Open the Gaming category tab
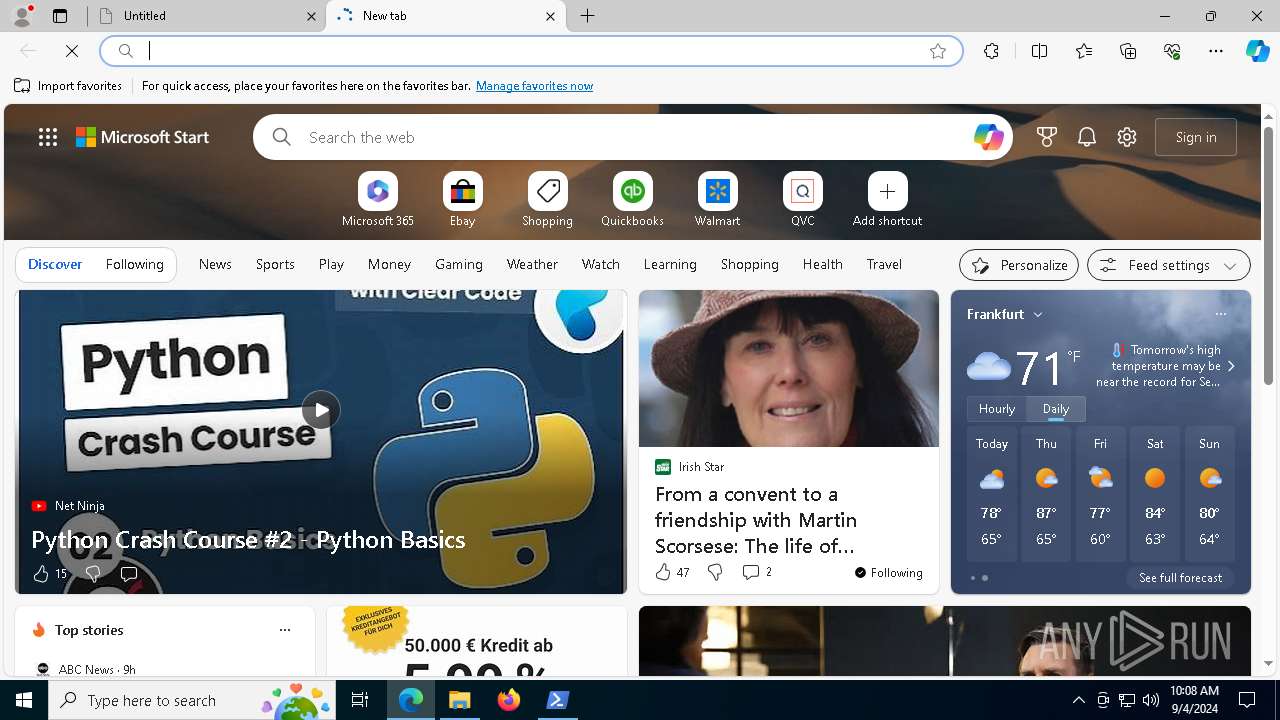1280x720 pixels. [459, 264]
